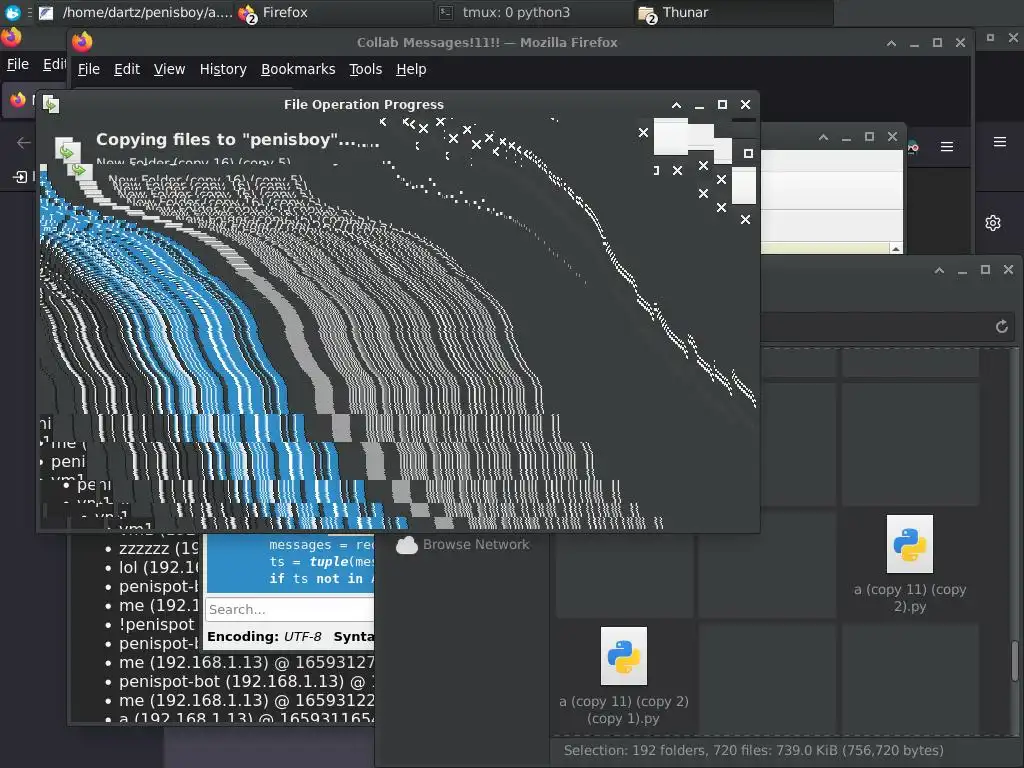1024x768 pixels.
Task: Click the Thunar selection status bar text
Action: coord(754,750)
